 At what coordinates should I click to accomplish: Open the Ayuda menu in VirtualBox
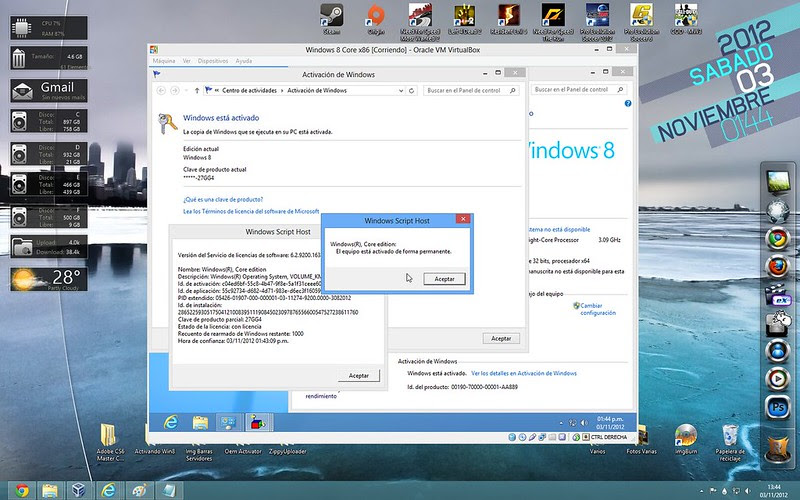point(243,61)
